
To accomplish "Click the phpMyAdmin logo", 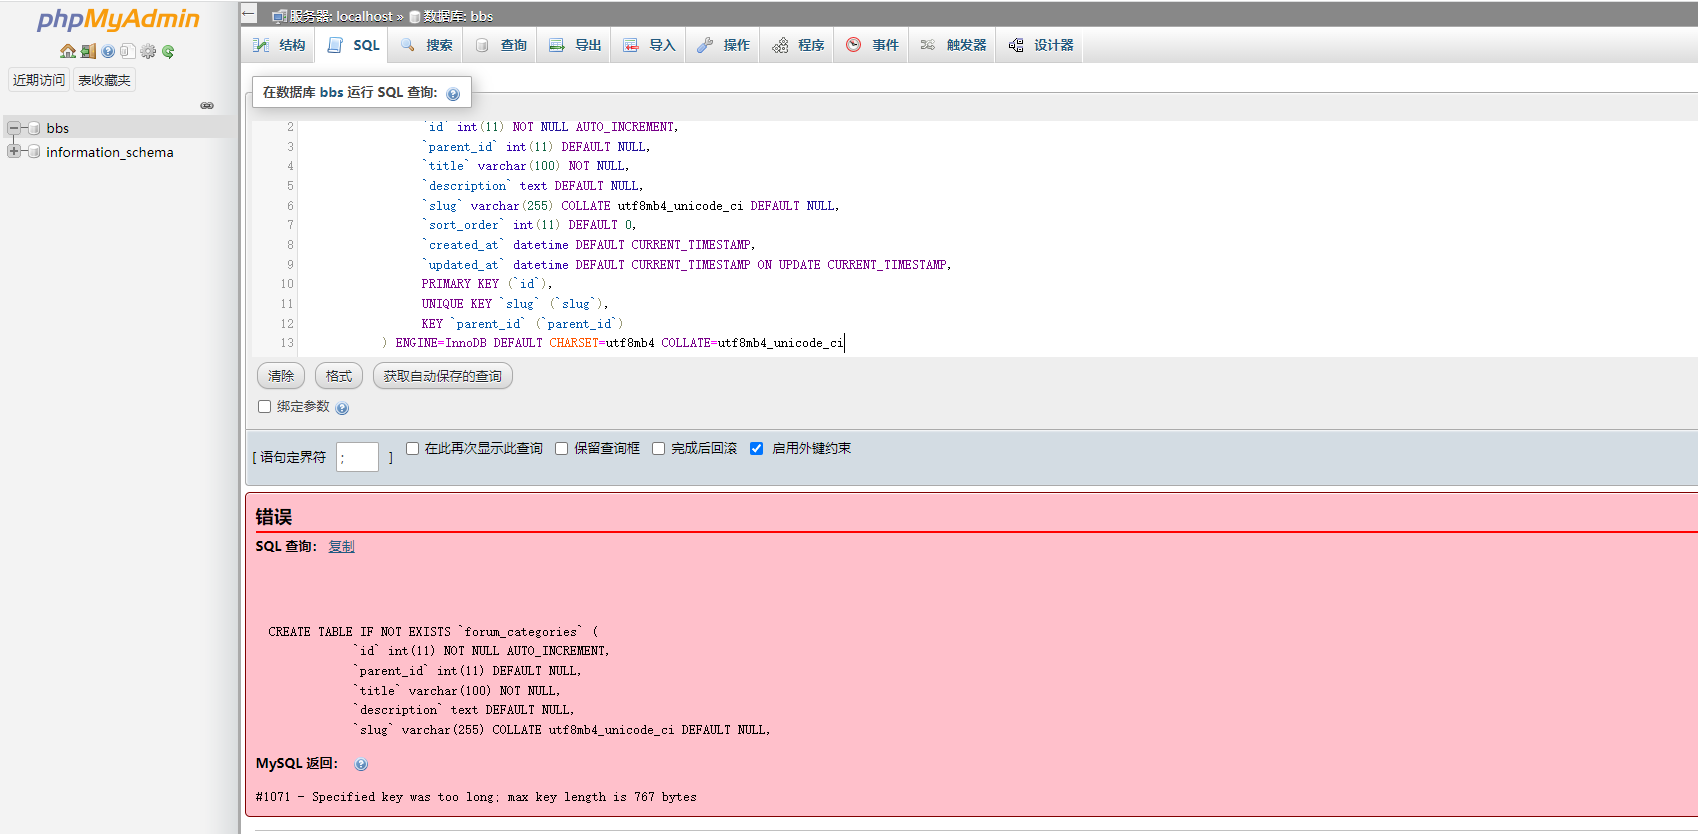I will pyautogui.click(x=118, y=19).
